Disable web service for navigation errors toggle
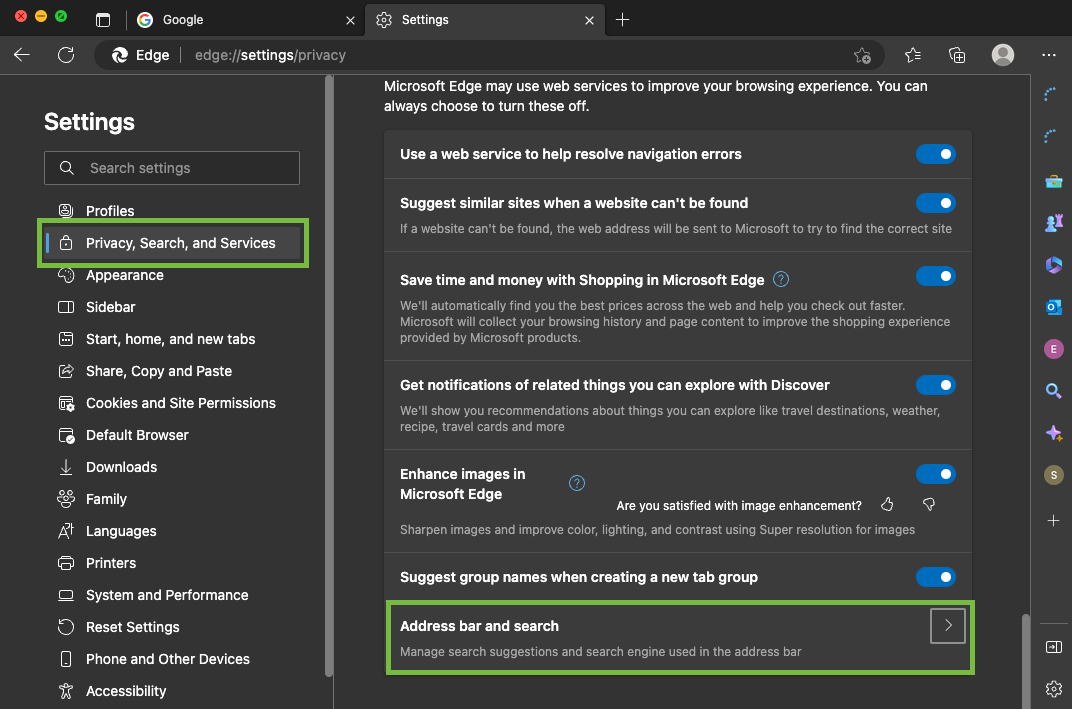 (x=935, y=154)
